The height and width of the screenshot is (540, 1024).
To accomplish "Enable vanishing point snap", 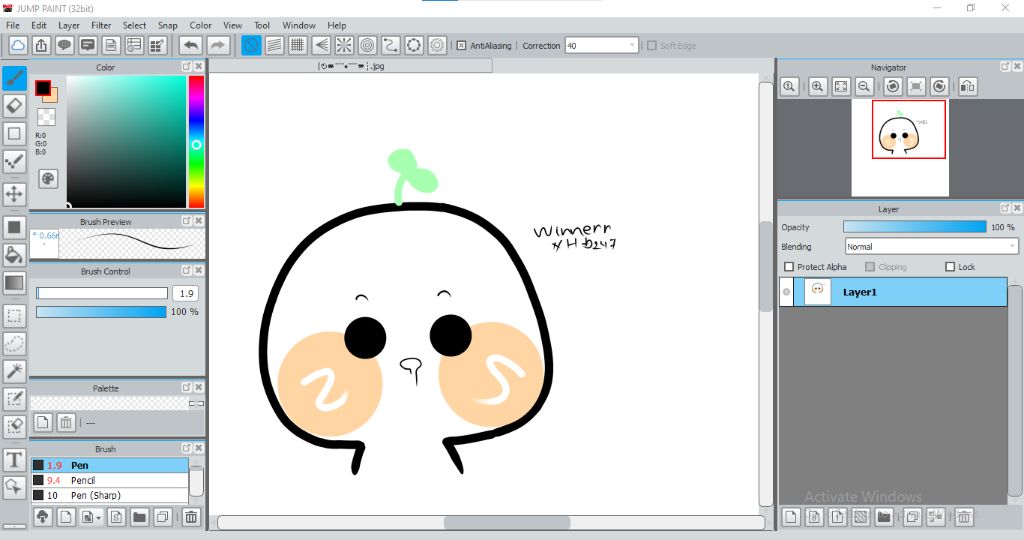I will (x=321, y=46).
